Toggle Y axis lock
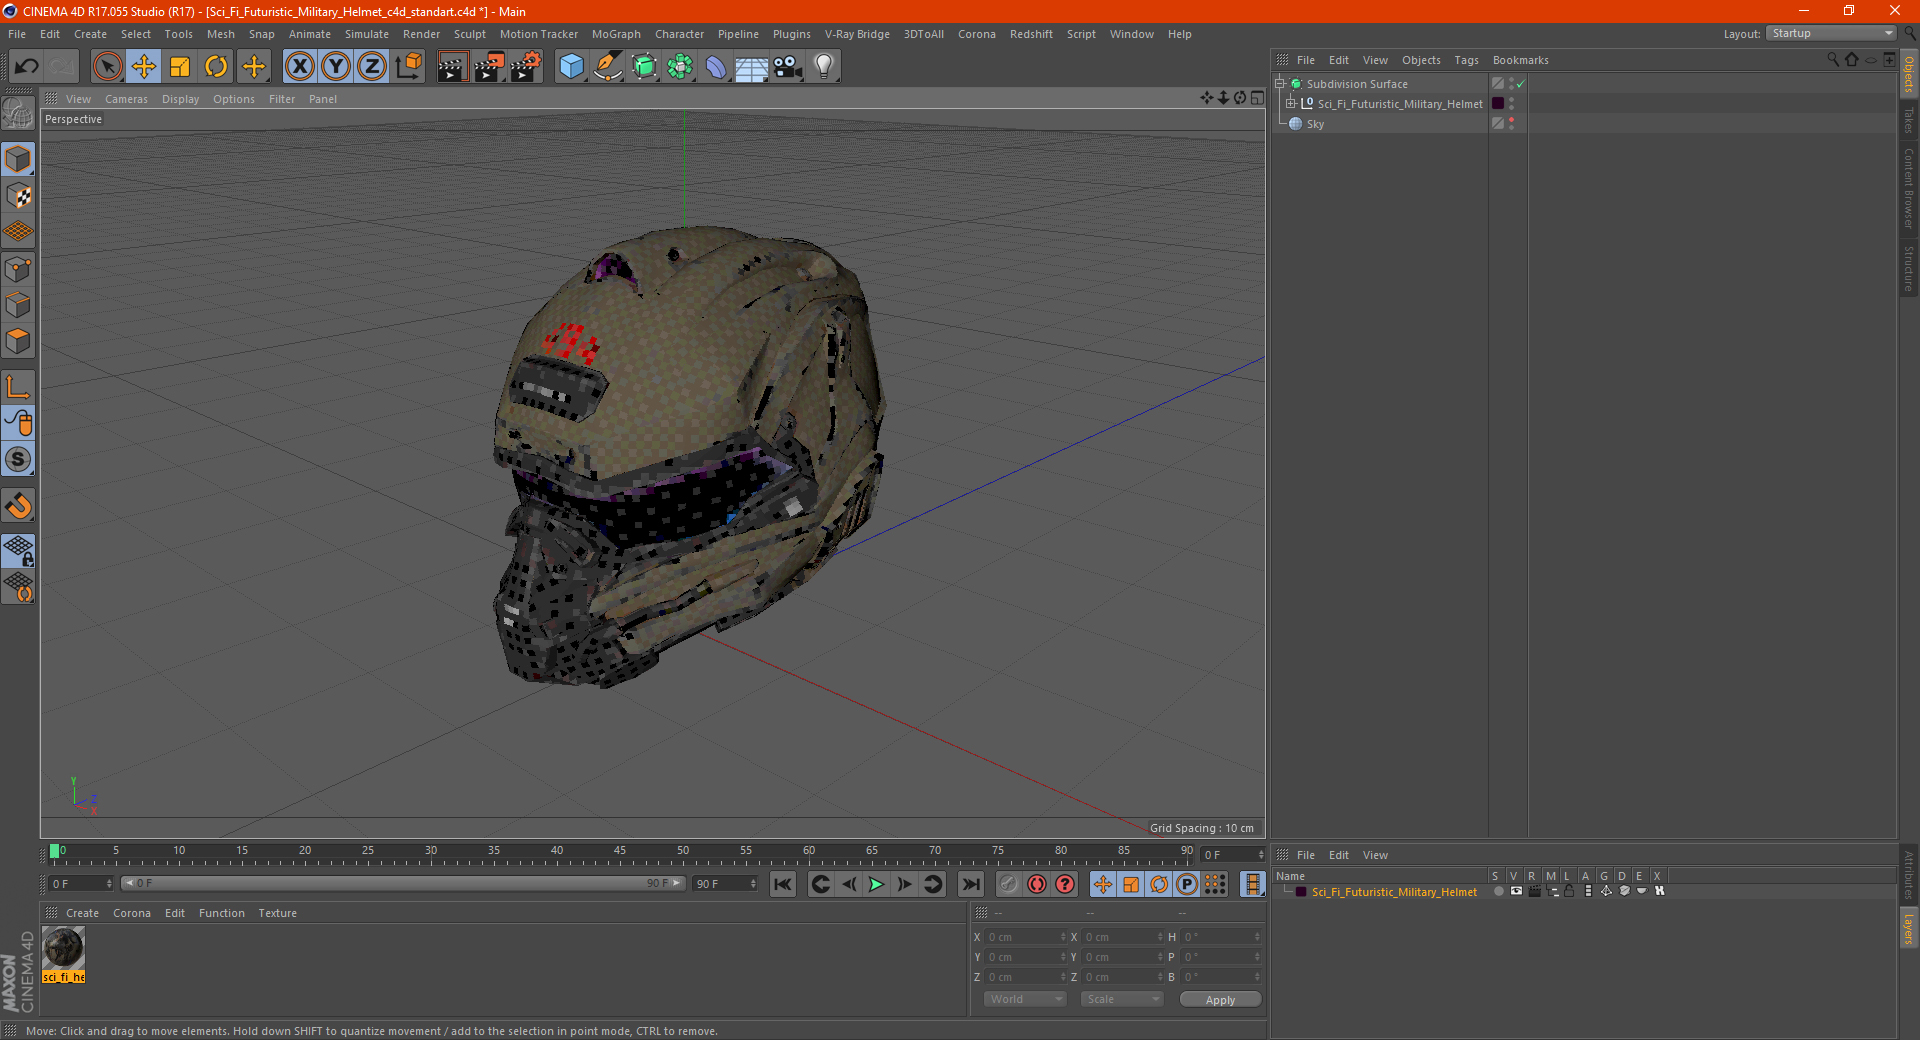This screenshot has height=1040, width=1920. (336, 67)
